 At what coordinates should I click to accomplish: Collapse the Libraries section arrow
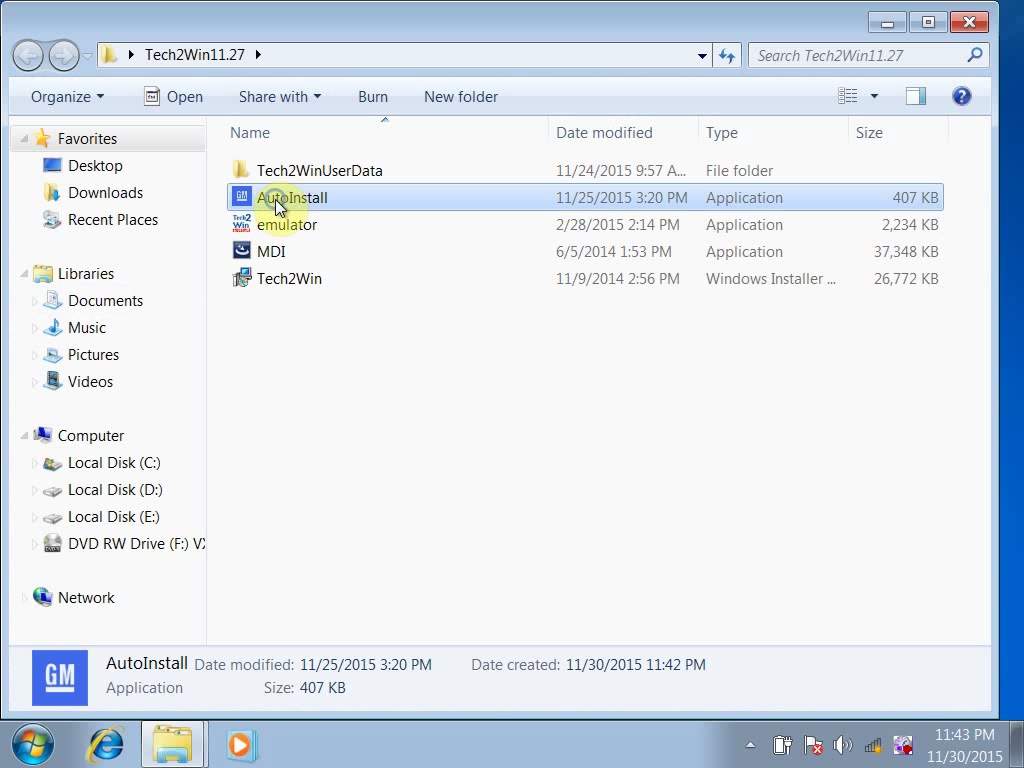coord(24,274)
